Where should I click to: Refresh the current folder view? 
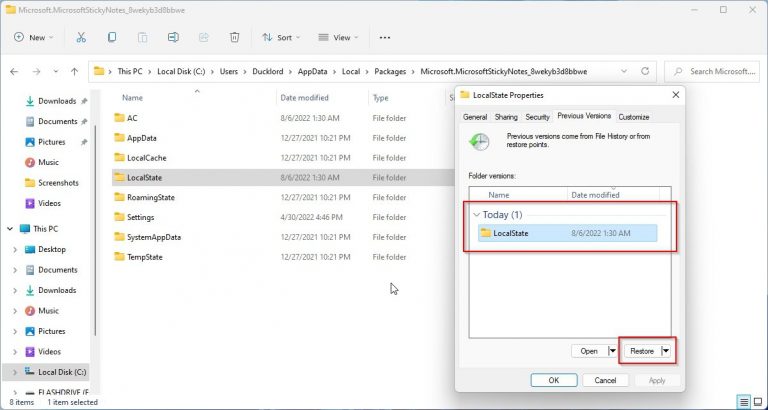(645, 72)
